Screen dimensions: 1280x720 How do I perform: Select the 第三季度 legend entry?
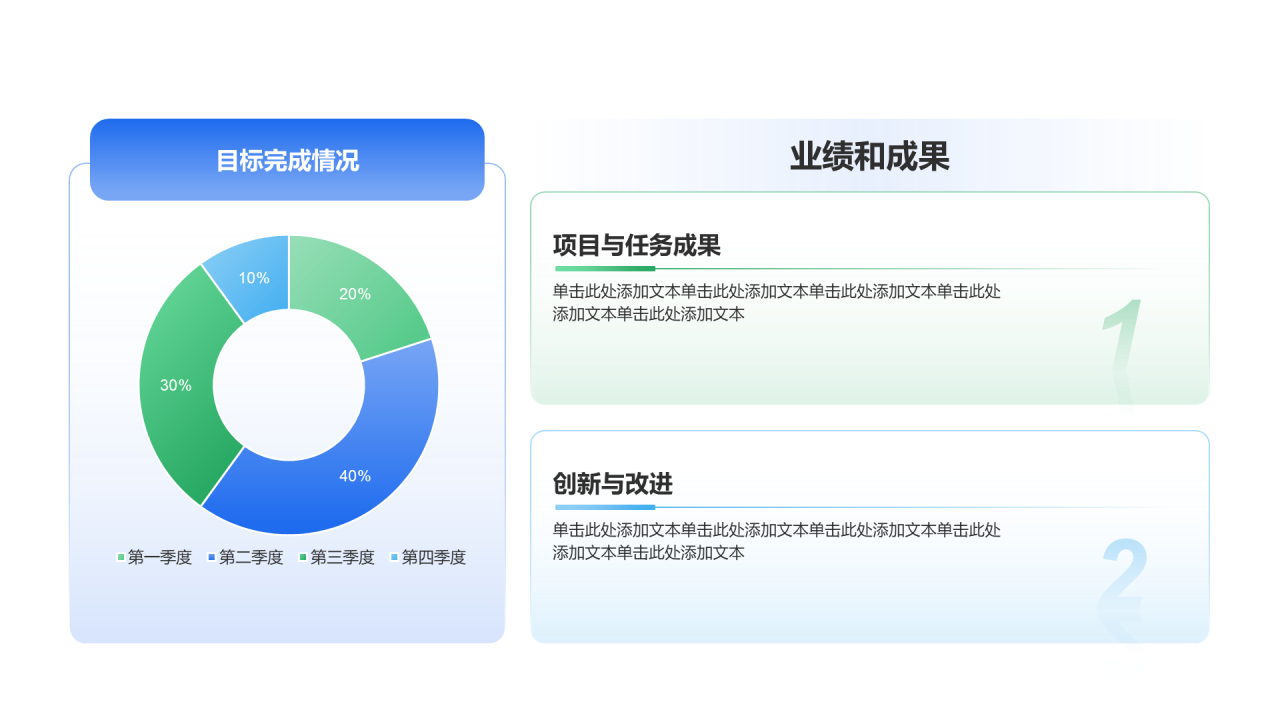coord(337,557)
